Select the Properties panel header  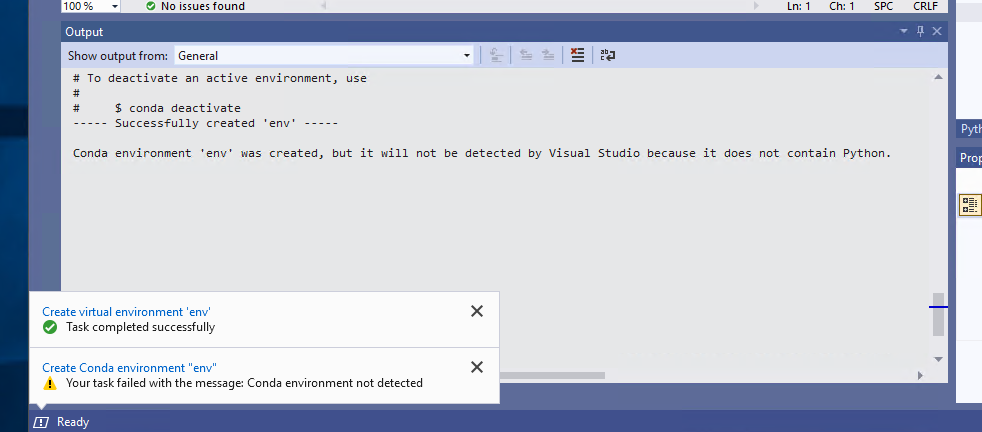pos(971,158)
